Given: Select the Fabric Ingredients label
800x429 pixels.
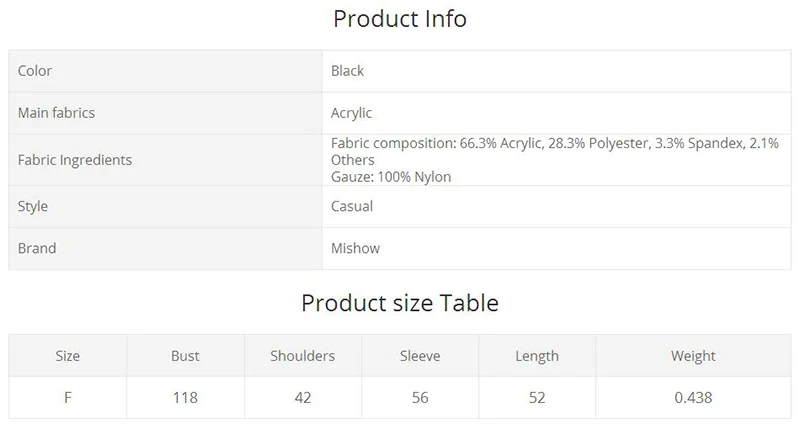Looking at the screenshot, I should coord(74,160).
